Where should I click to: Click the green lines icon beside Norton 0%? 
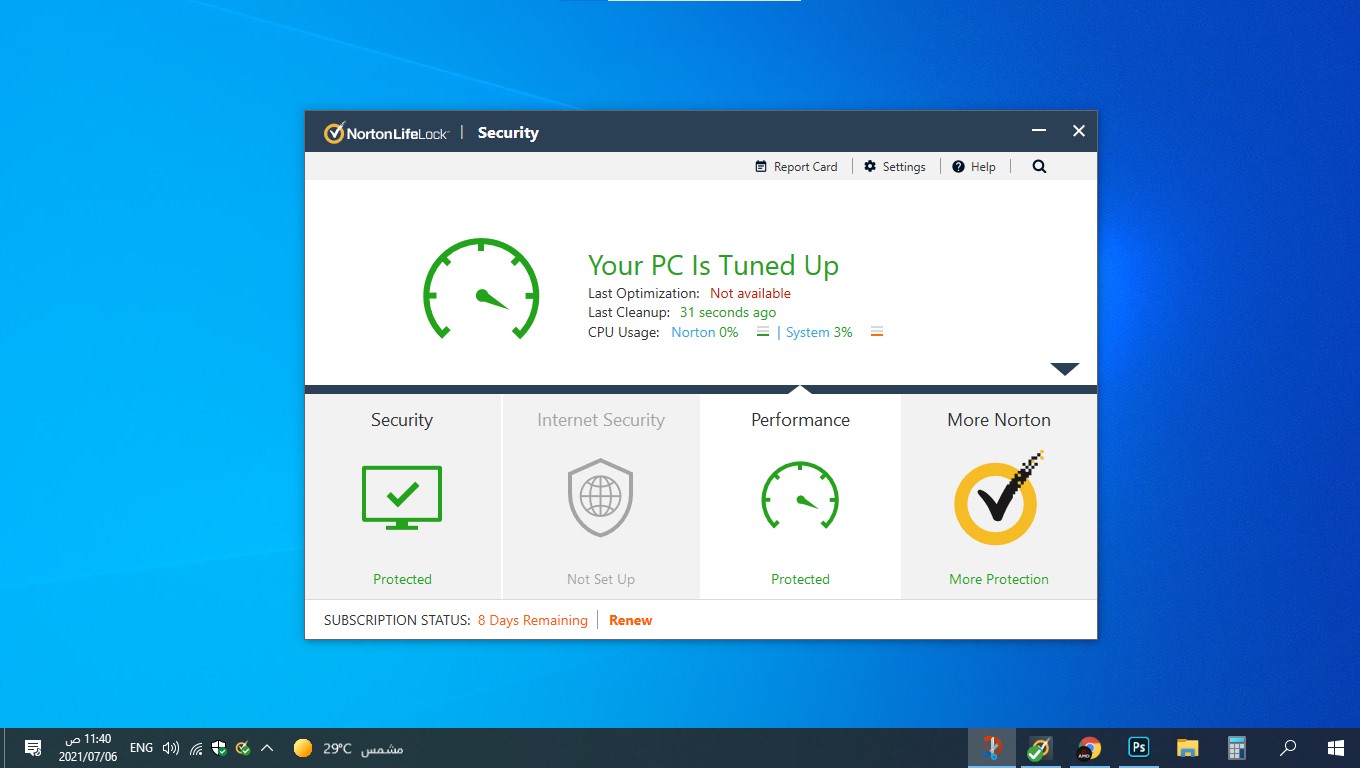click(763, 332)
